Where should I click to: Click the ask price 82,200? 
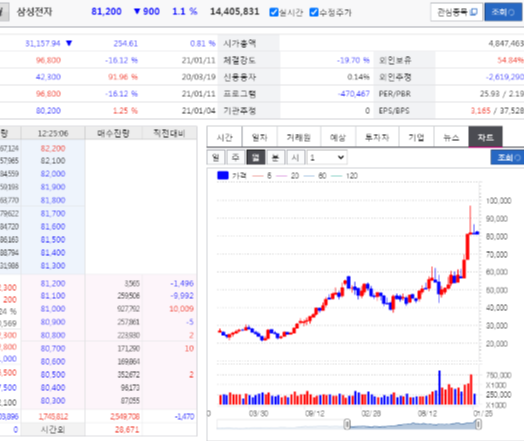53,148
